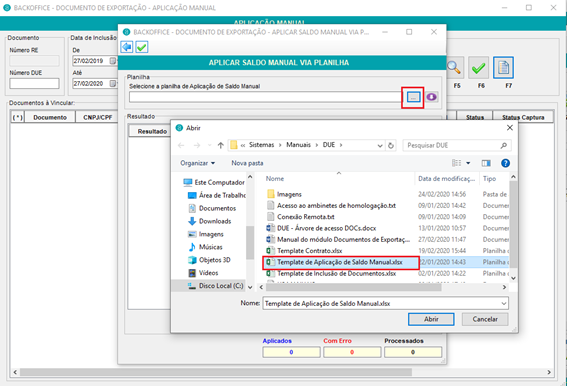Select Imagens in the navigation pane
This screenshot has width=567, height=386.
206,234
